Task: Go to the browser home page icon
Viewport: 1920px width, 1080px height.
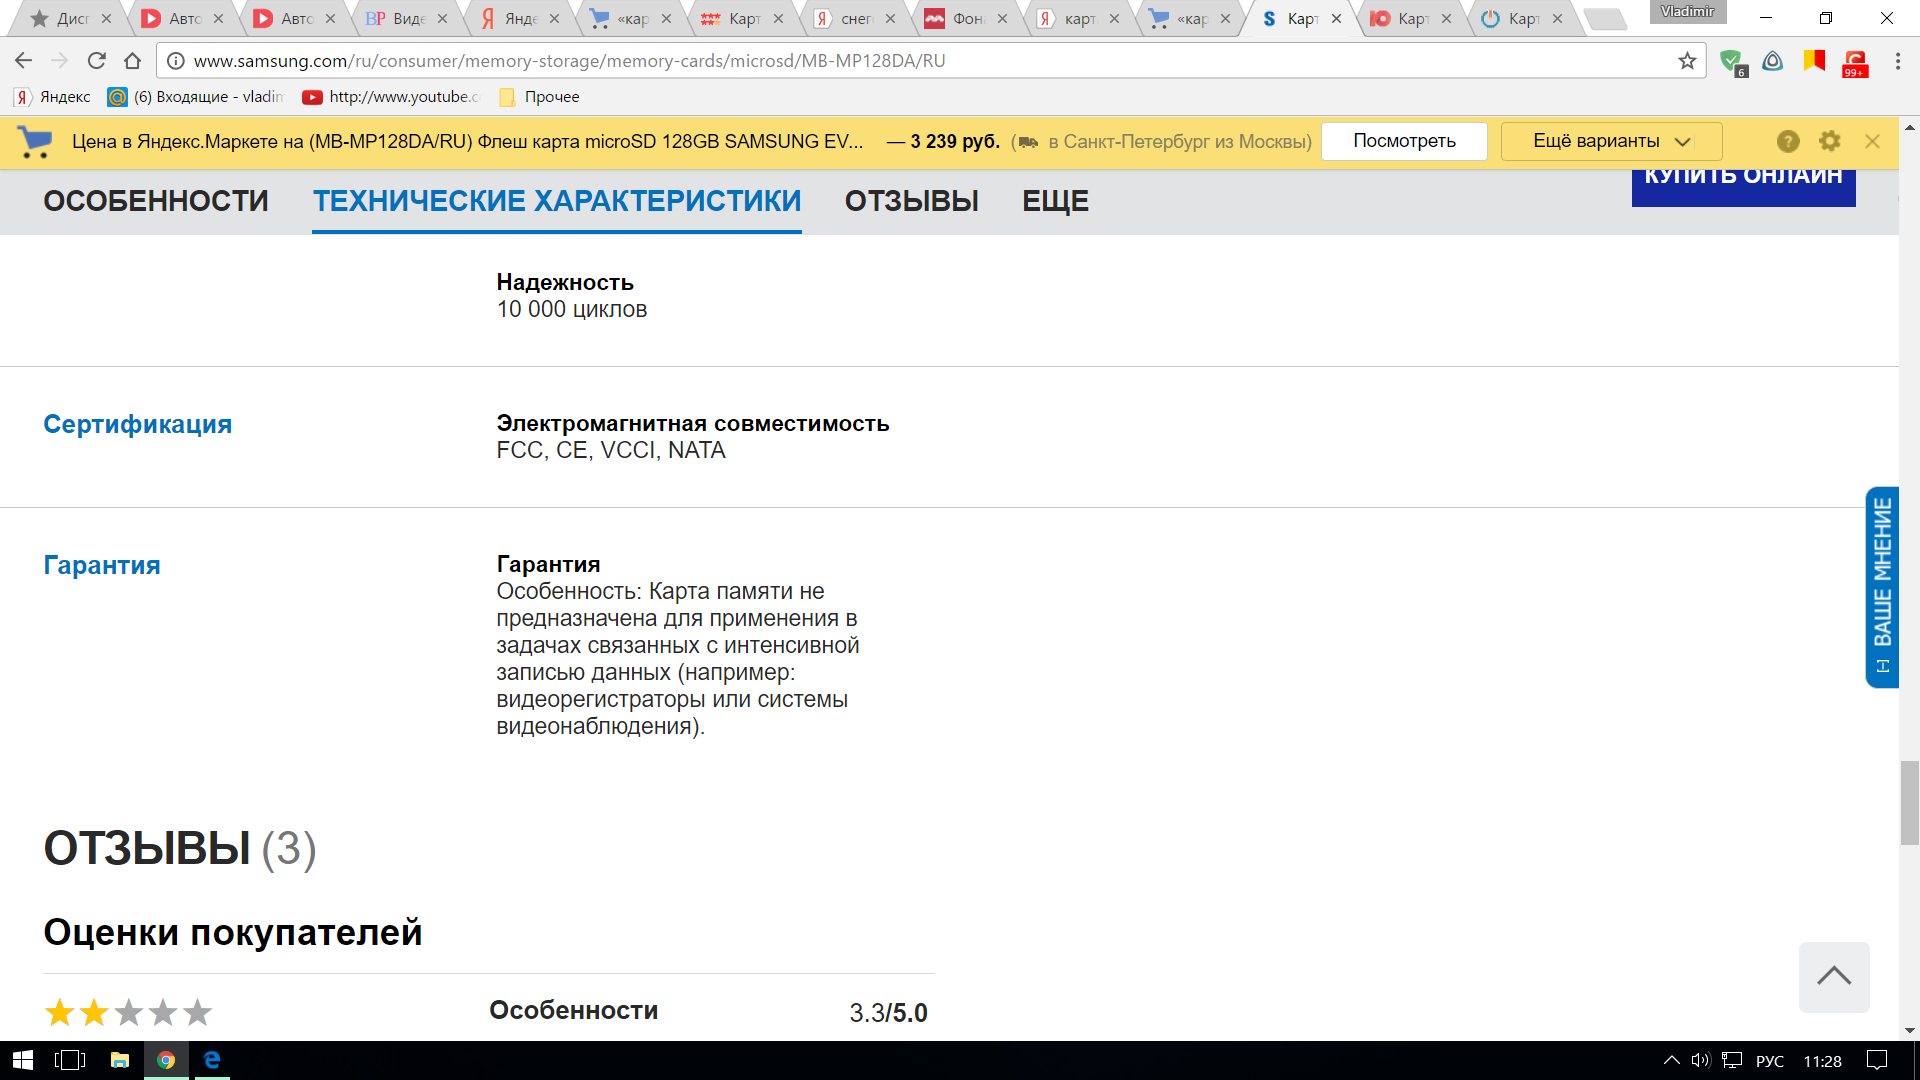Action: 132,61
